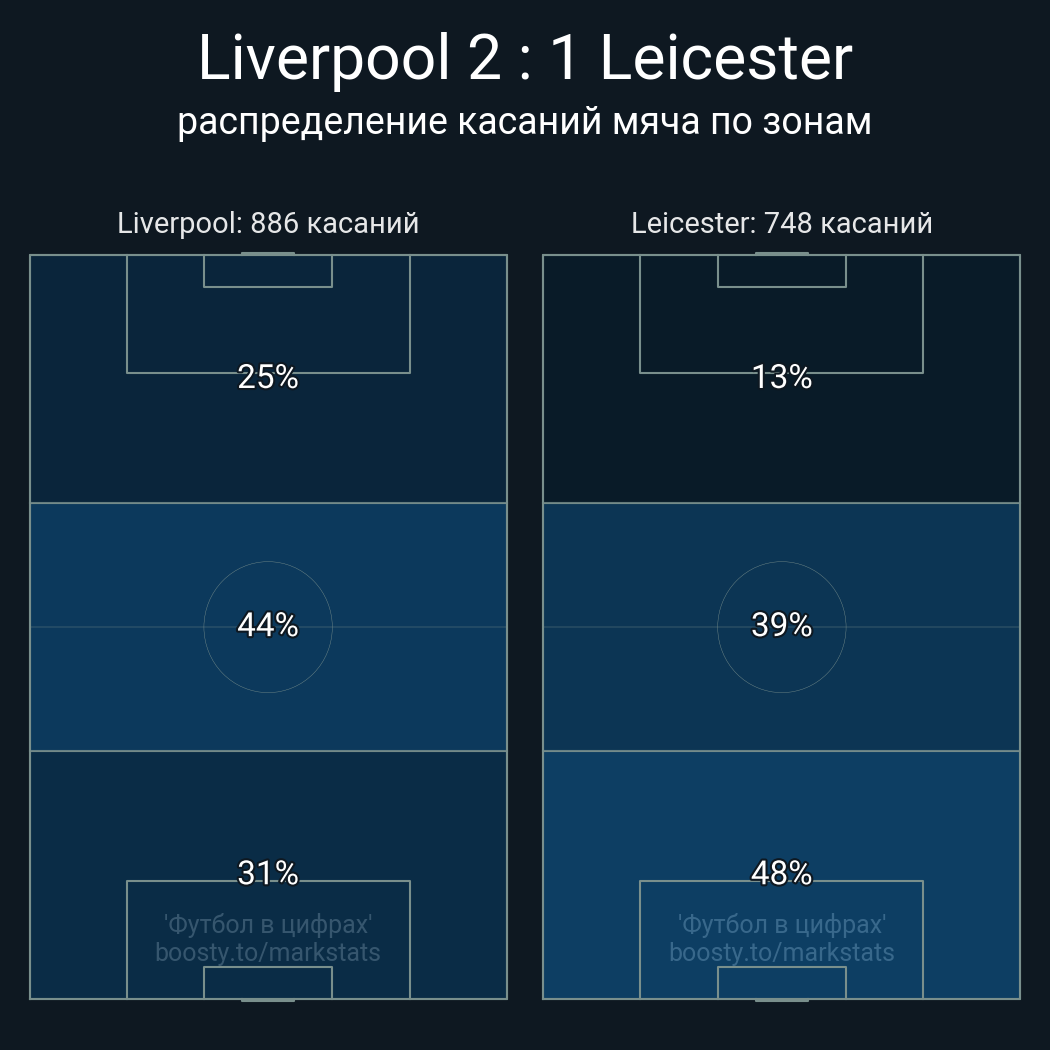Screen dimensions: 1050x1050
Task: Select the Liverpool: 886 касаний heading
Action: coord(268,223)
